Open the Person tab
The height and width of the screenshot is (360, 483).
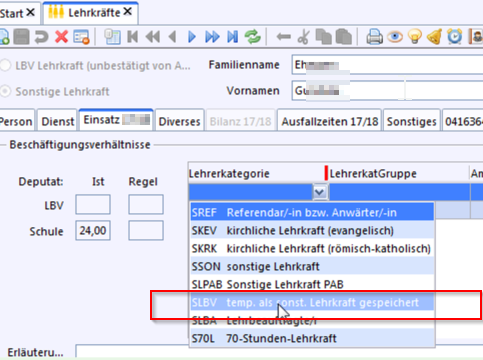pos(17,121)
